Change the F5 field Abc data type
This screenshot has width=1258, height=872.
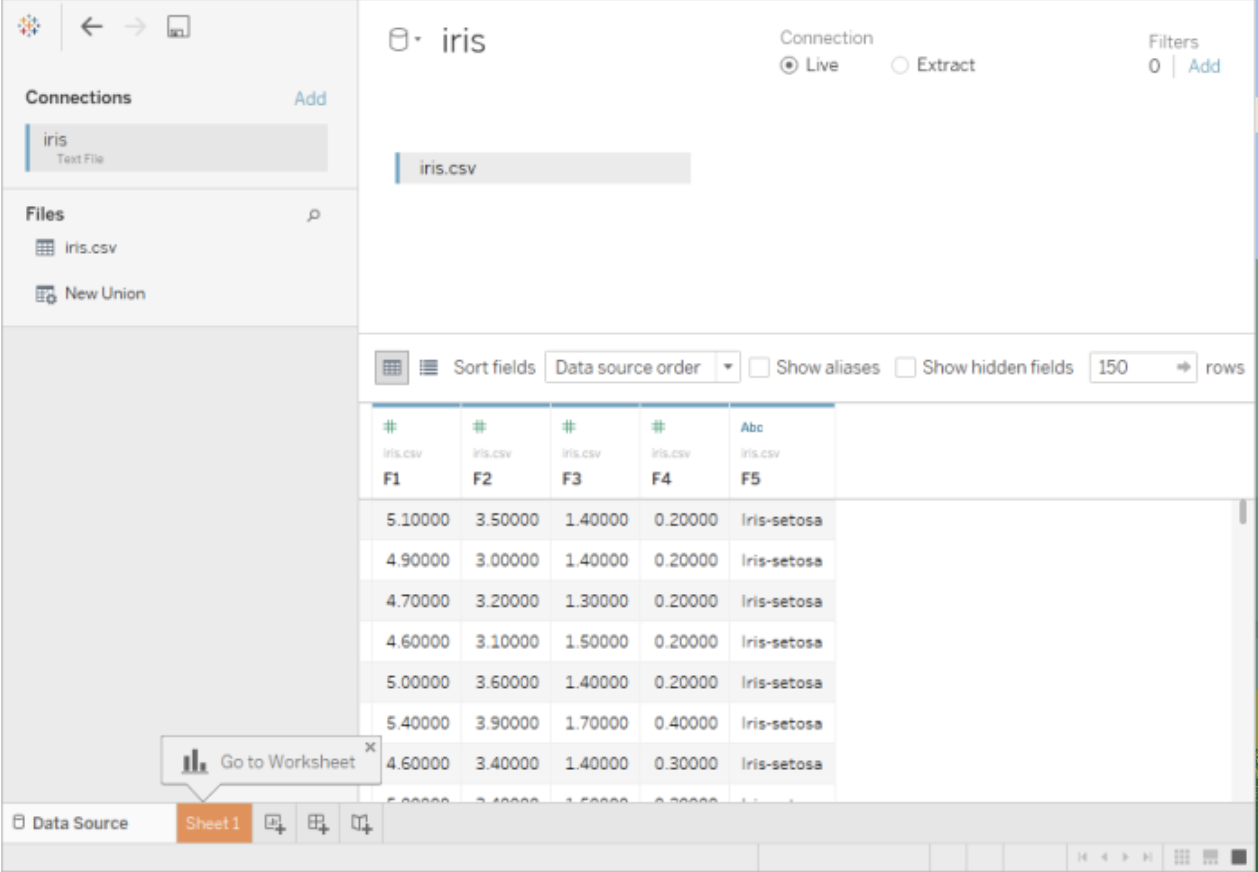[x=752, y=427]
